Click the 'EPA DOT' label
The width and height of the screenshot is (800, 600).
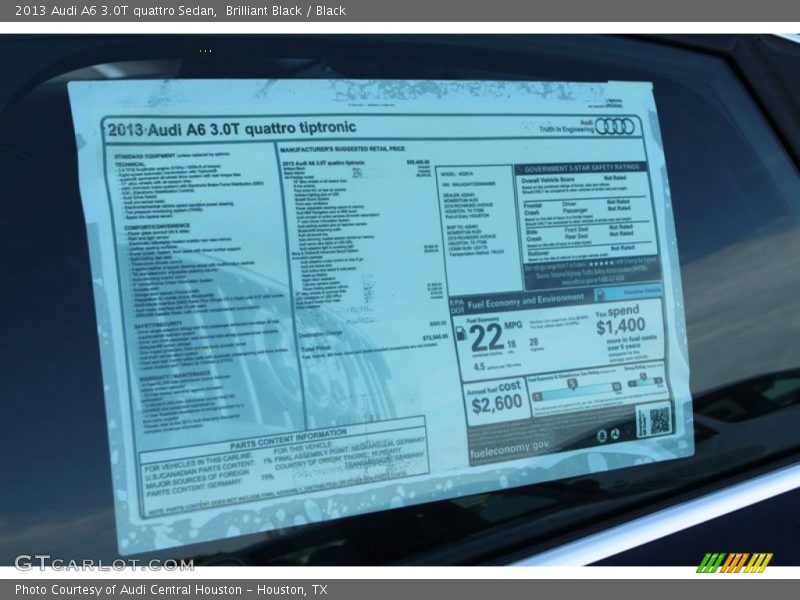coord(457,306)
